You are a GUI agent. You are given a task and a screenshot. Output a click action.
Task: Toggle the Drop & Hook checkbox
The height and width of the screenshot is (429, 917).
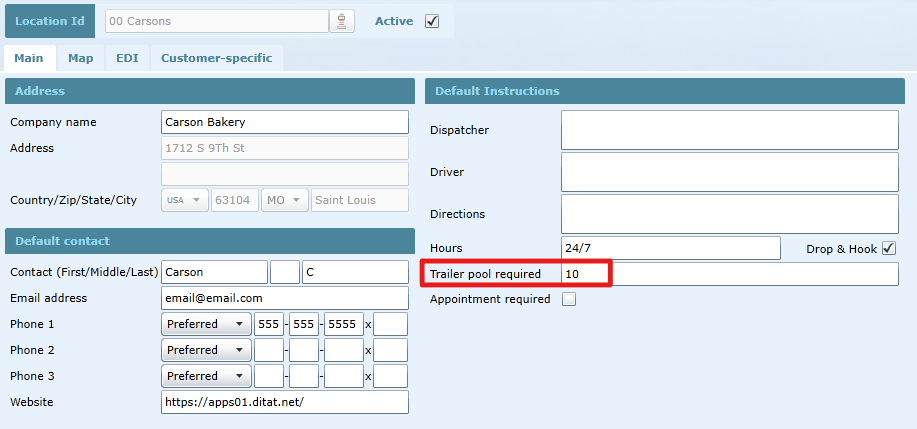[x=888, y=248]
